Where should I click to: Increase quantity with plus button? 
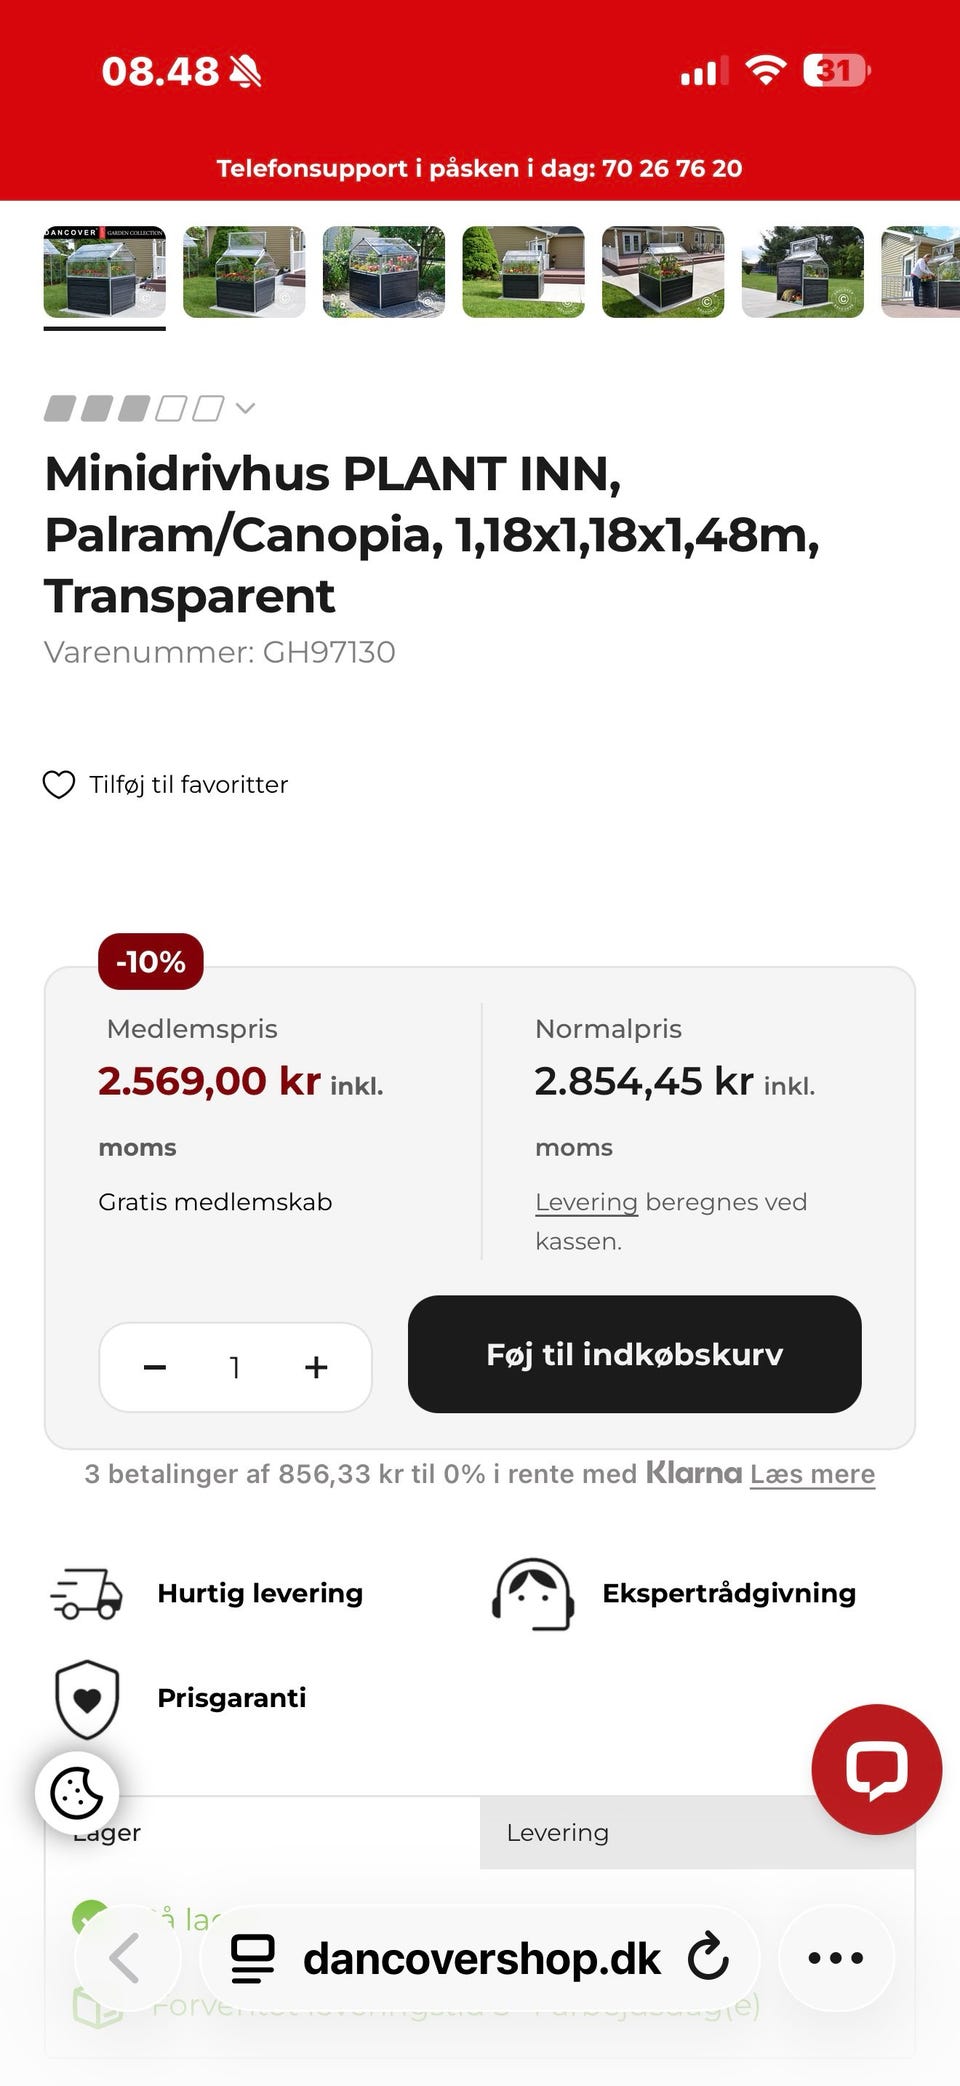coord(316,1367)
